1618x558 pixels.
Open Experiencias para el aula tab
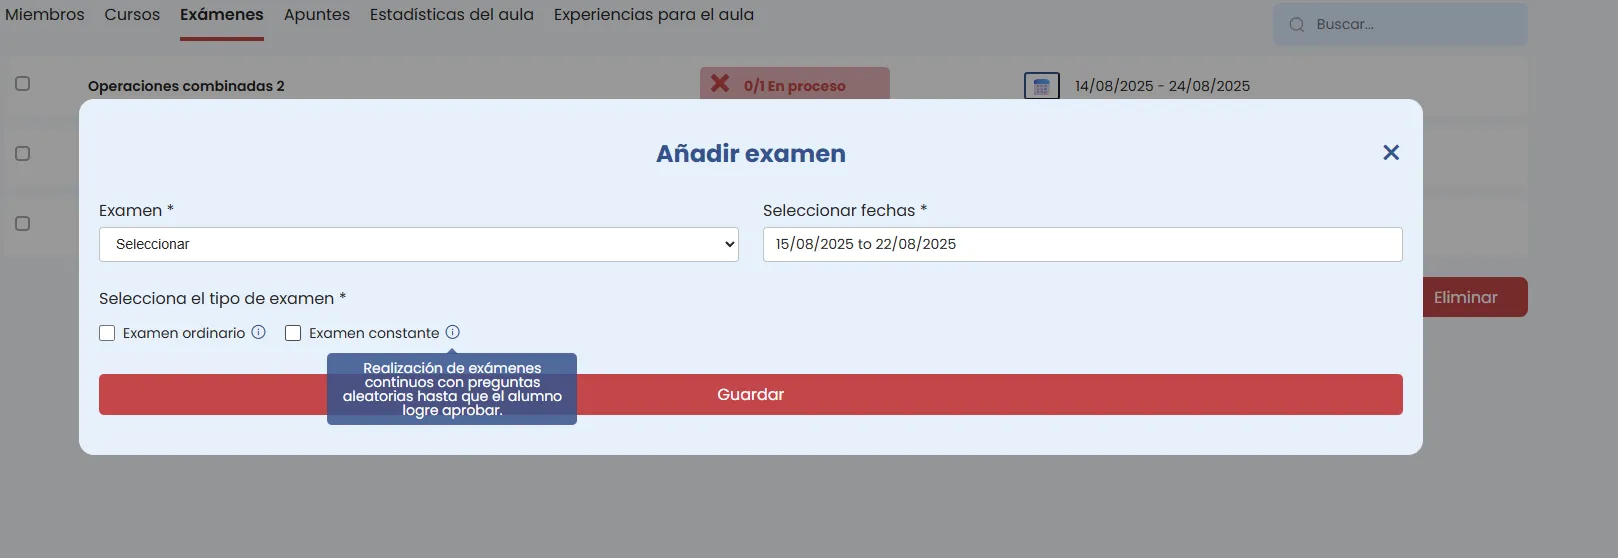click(653, 15)
